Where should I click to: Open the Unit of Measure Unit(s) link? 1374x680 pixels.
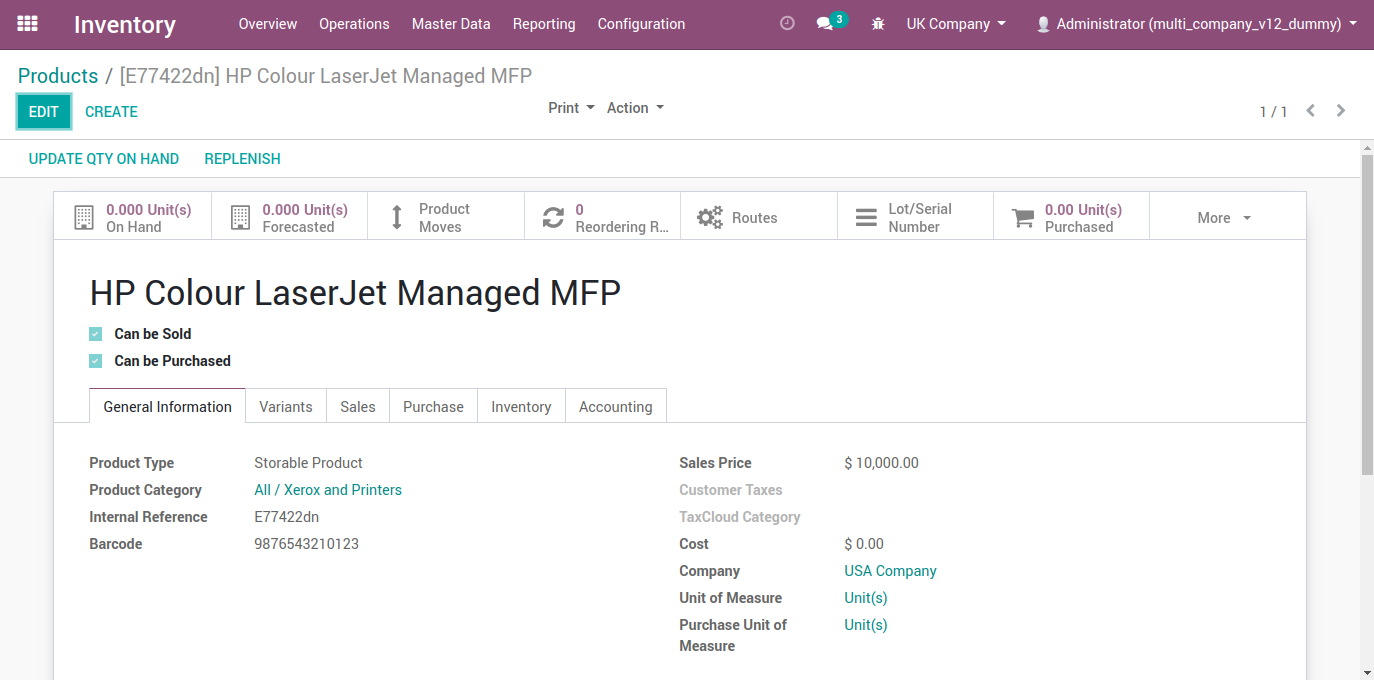(866, 598)
